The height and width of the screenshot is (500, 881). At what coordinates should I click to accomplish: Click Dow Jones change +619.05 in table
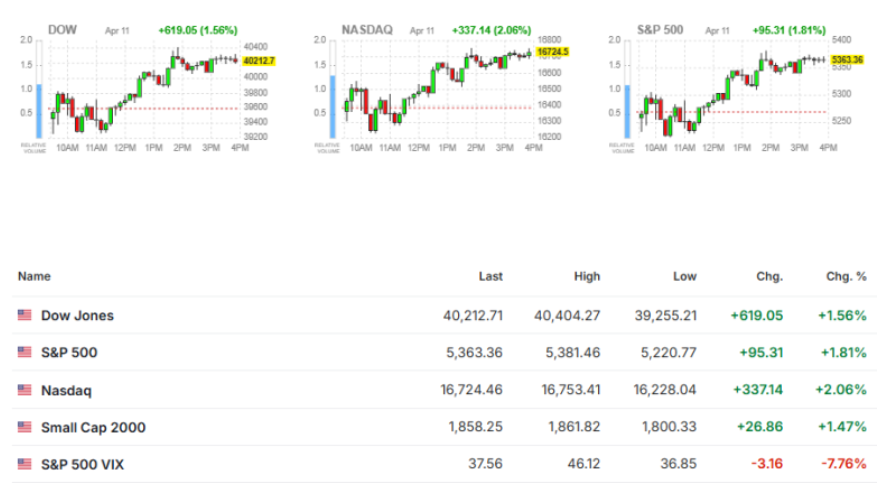(757, 316)
